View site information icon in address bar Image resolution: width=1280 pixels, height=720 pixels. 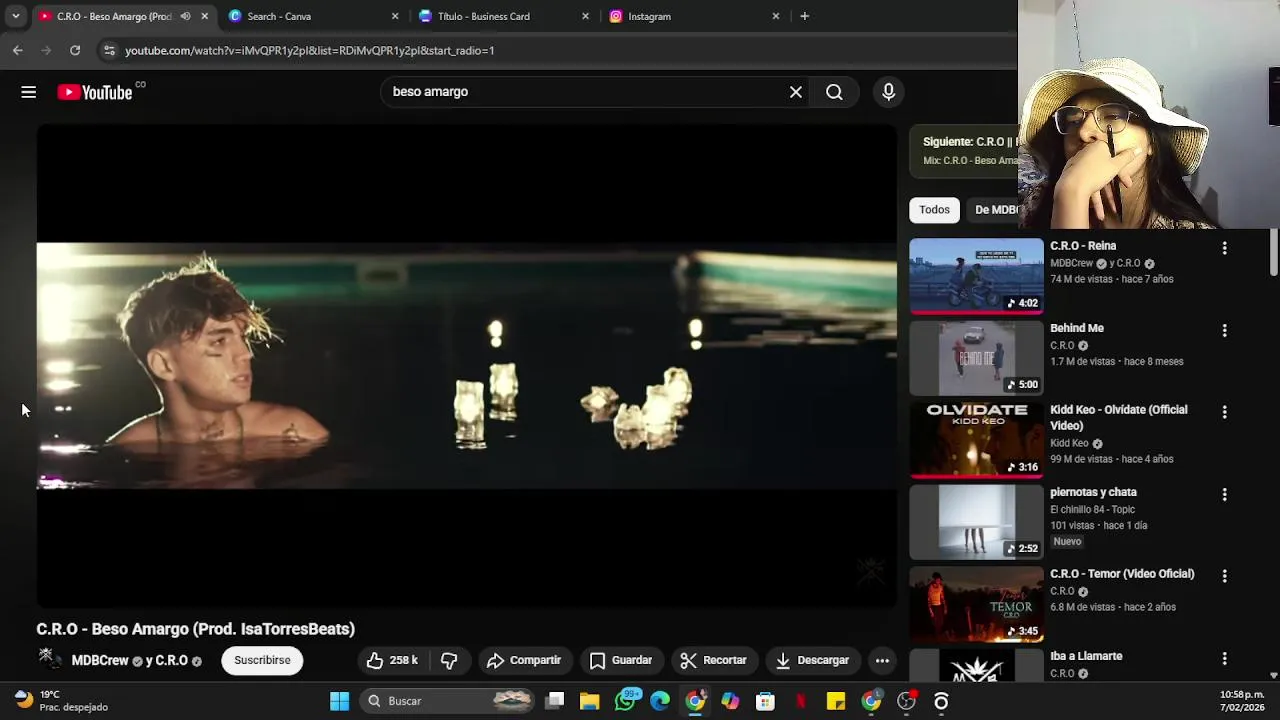click(109, 50)
